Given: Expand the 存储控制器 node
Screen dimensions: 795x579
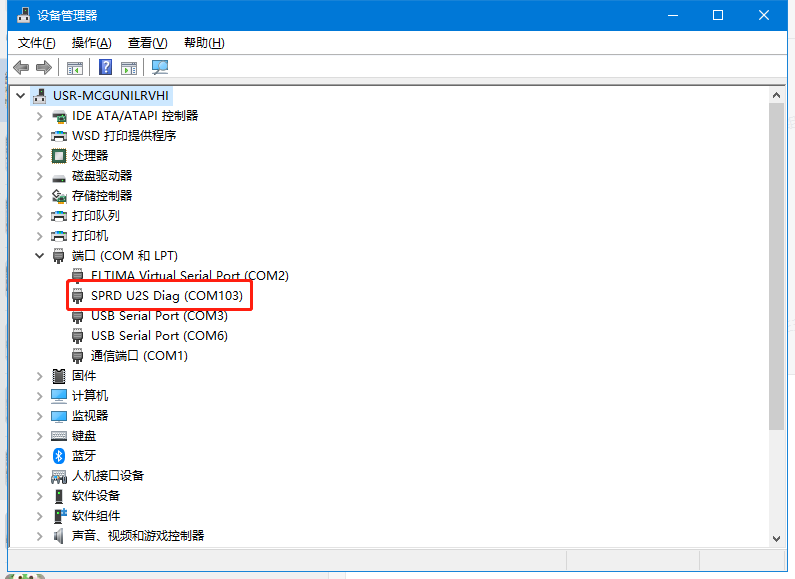Looking at the screenshot, I should 40,196.
